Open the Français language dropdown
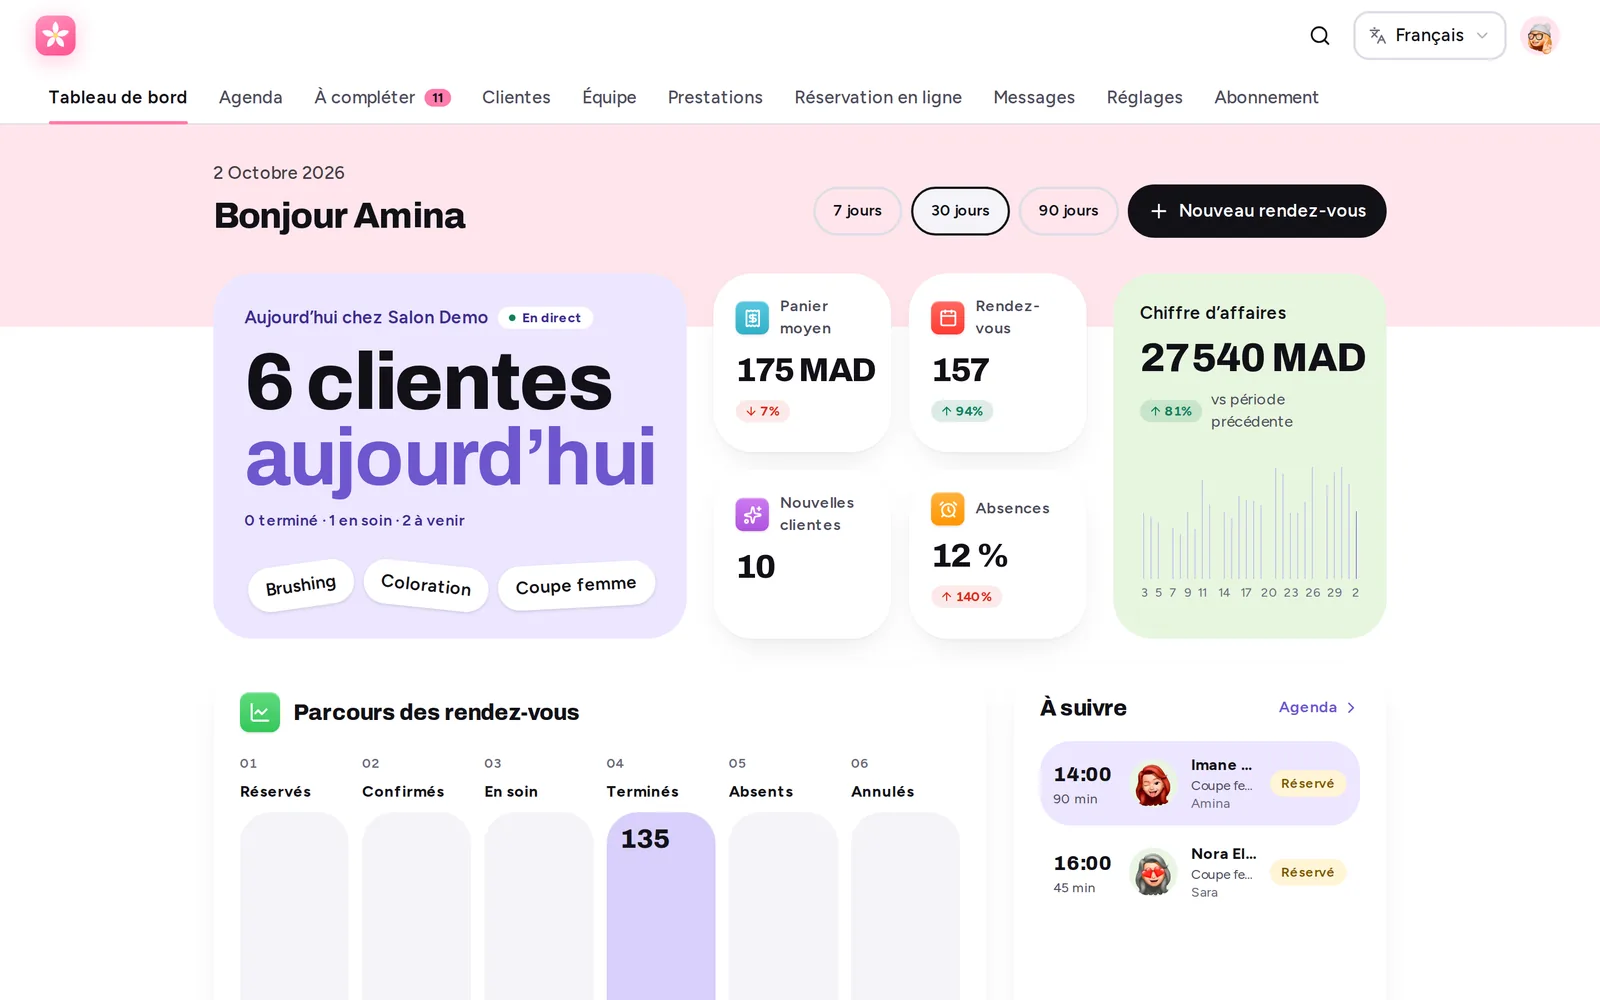This screenshot has width=1600, height=1000. pyautogui.click(x=1429, y=36)
